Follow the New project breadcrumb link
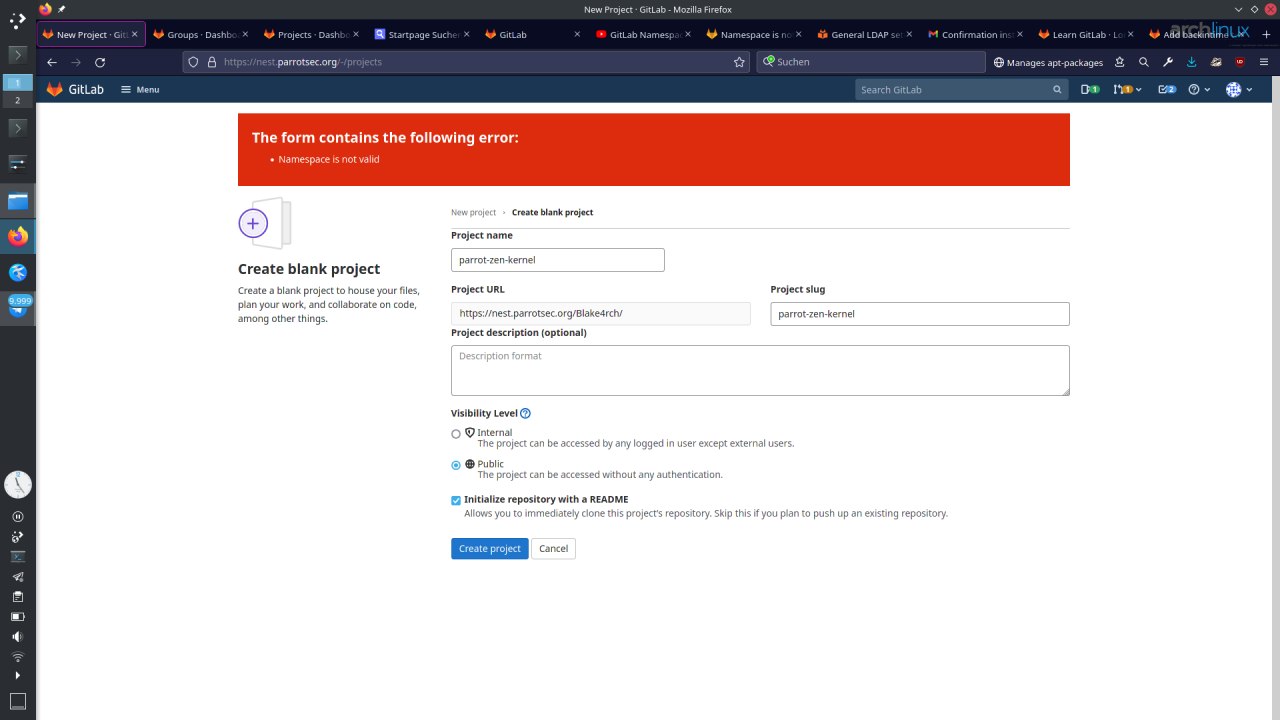The width and height of the screenshot is (1280, 720). 473,213
